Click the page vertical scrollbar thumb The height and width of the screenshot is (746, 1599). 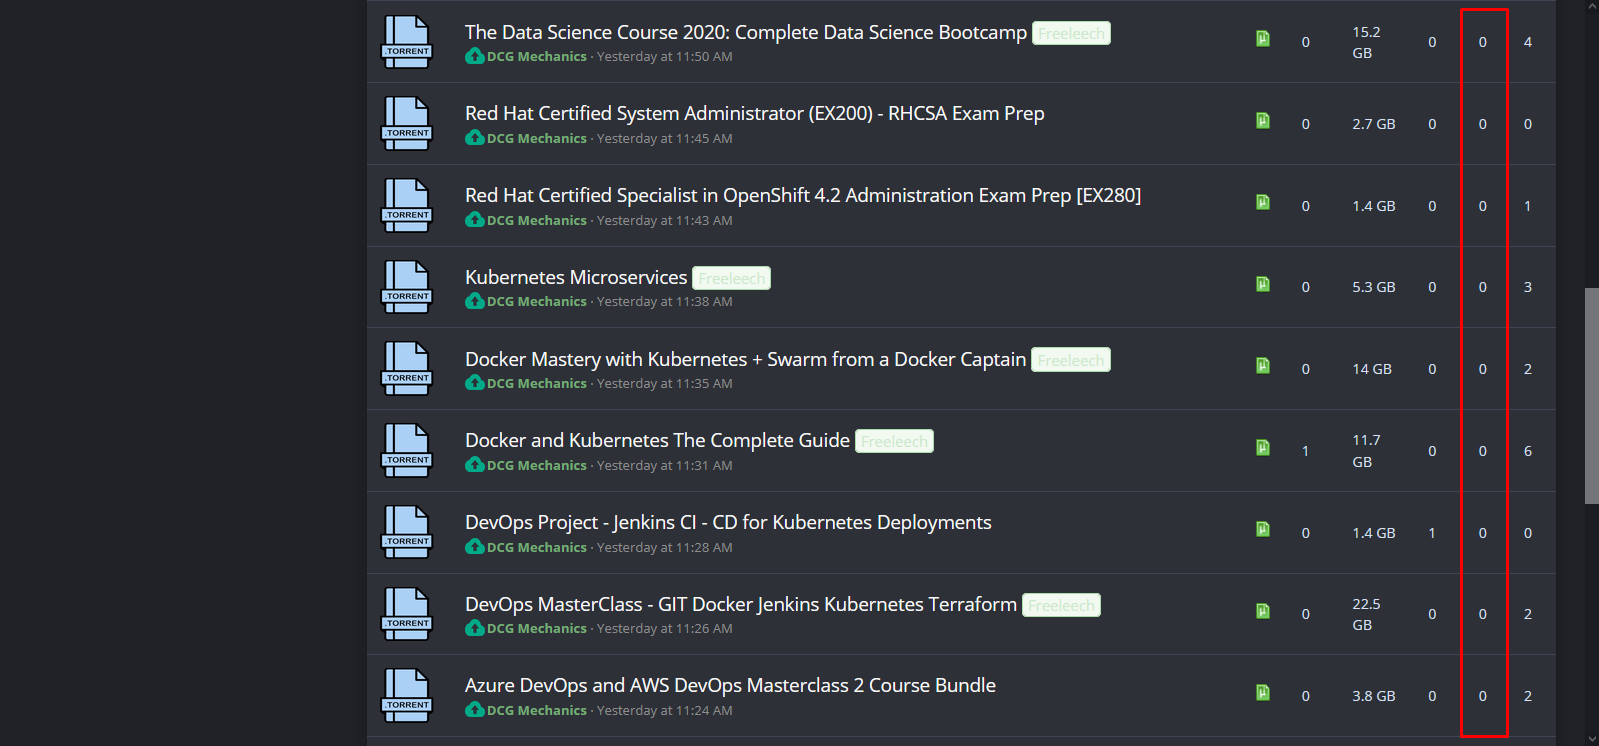pyautogui.click(x=1591, y=396)
